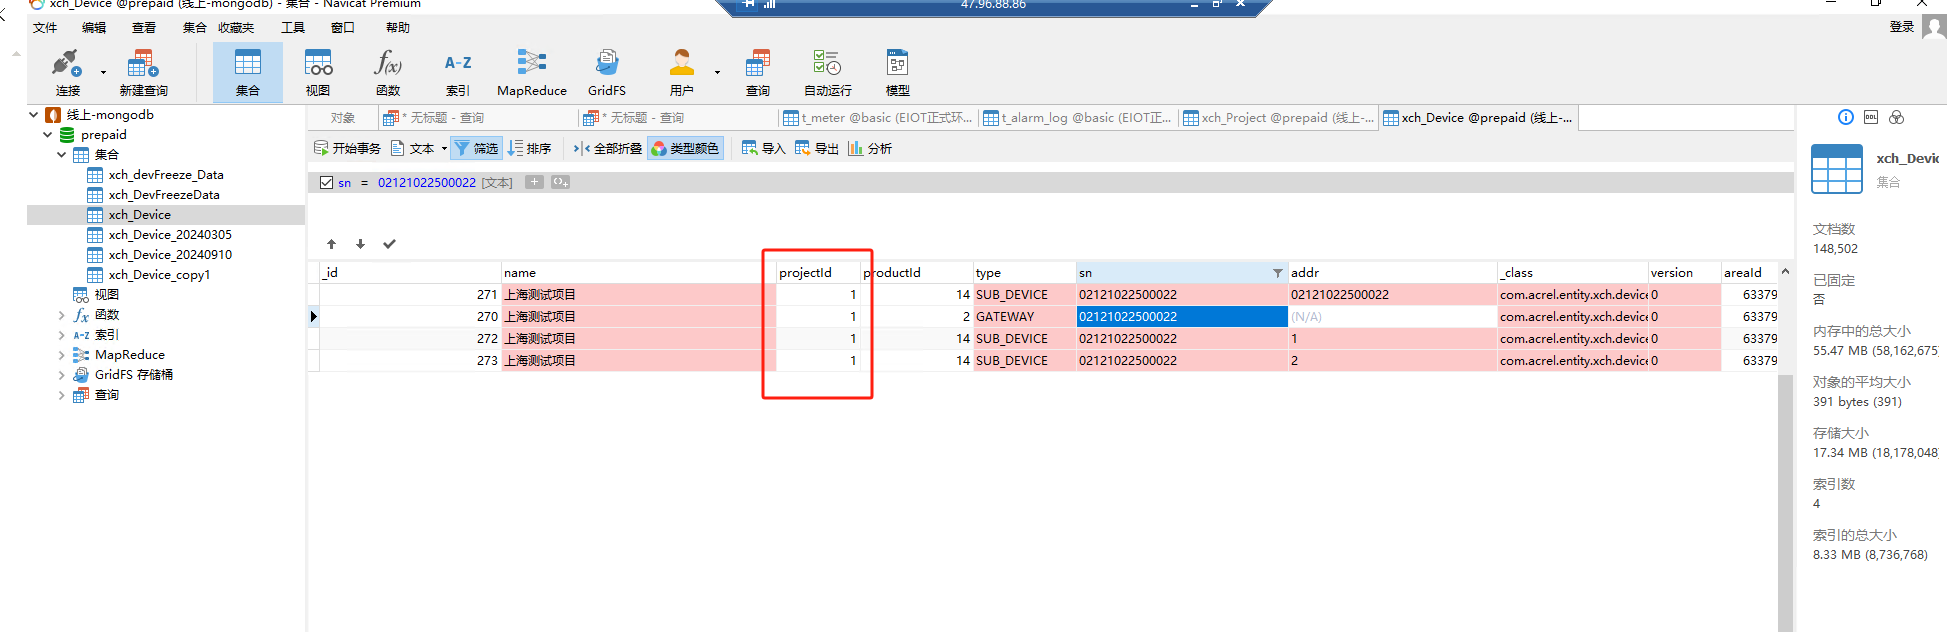Click the 索引 (Index) A-Z icon
The width and height of the screenshot is (1947, 632).
coord(458,71)
